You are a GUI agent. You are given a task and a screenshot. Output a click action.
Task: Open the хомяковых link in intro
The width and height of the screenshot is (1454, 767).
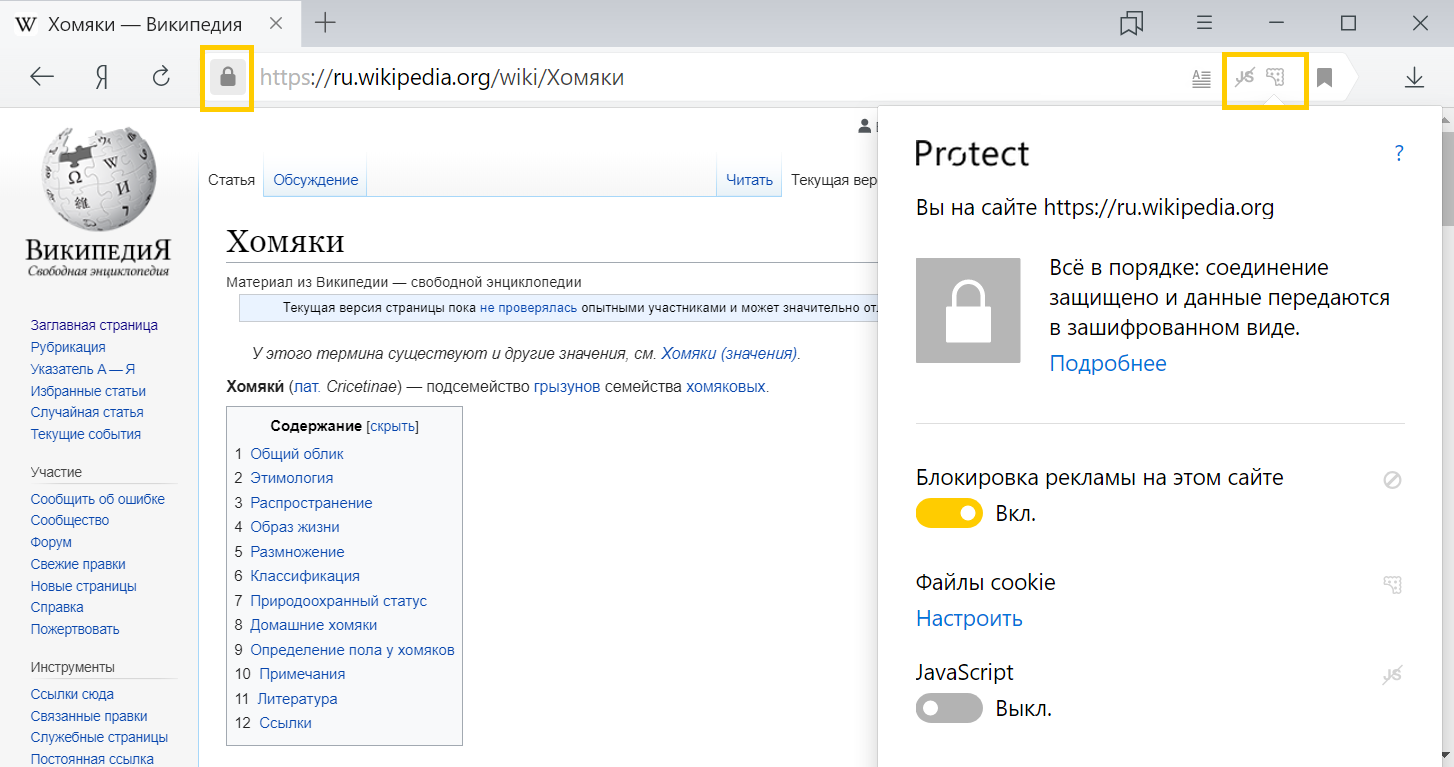726,386
